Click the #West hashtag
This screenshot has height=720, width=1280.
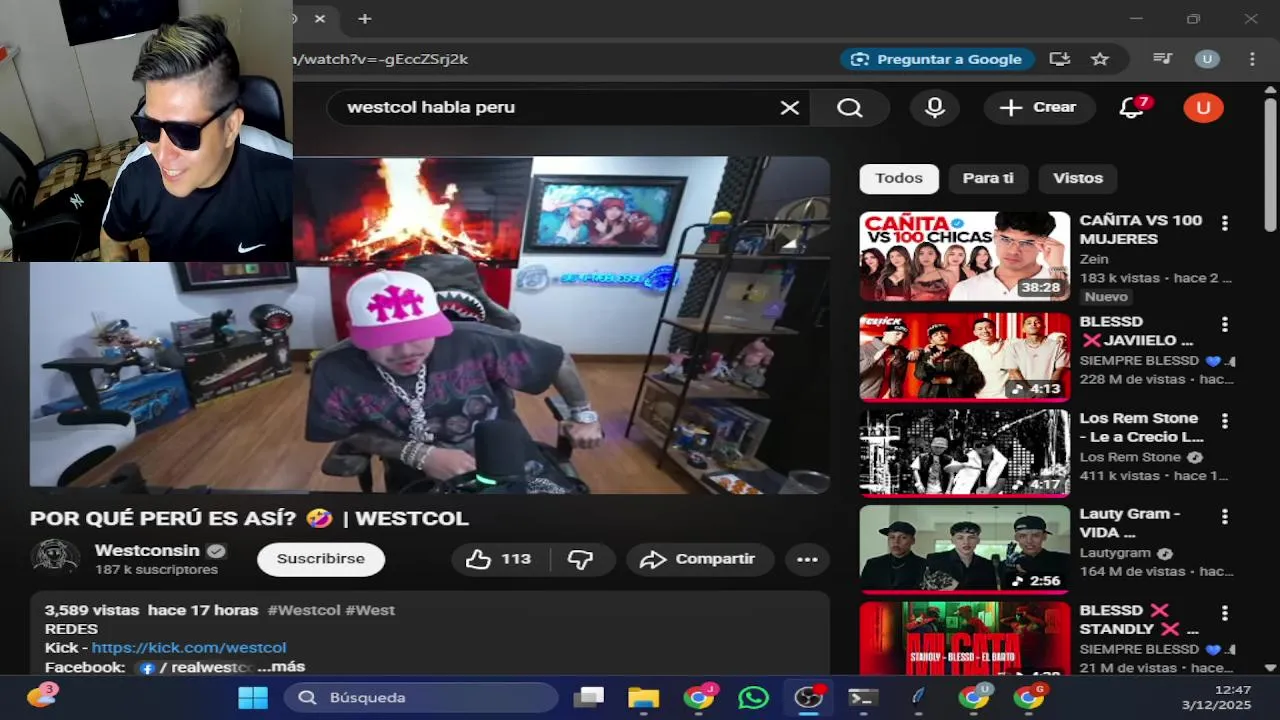(x=370, y=610)
